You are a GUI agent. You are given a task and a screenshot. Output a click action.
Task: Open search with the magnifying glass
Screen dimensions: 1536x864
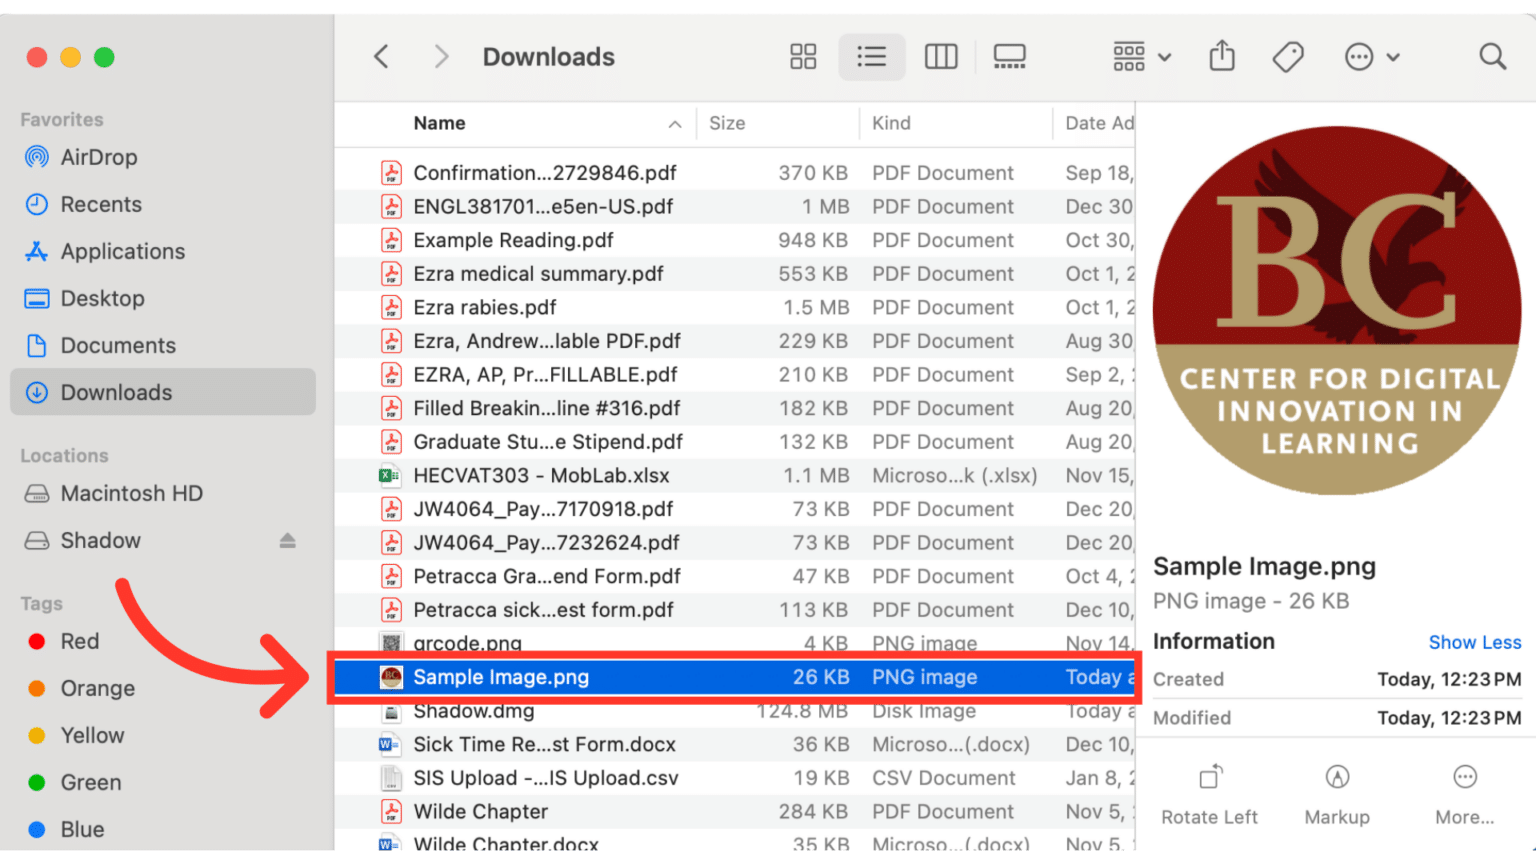pos(1491,56)
